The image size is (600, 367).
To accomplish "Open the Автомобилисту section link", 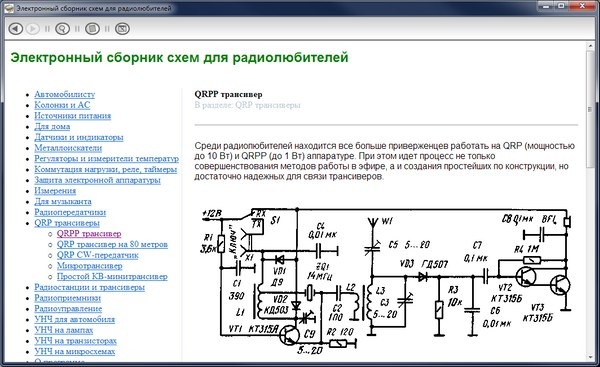I will point(65,94).
